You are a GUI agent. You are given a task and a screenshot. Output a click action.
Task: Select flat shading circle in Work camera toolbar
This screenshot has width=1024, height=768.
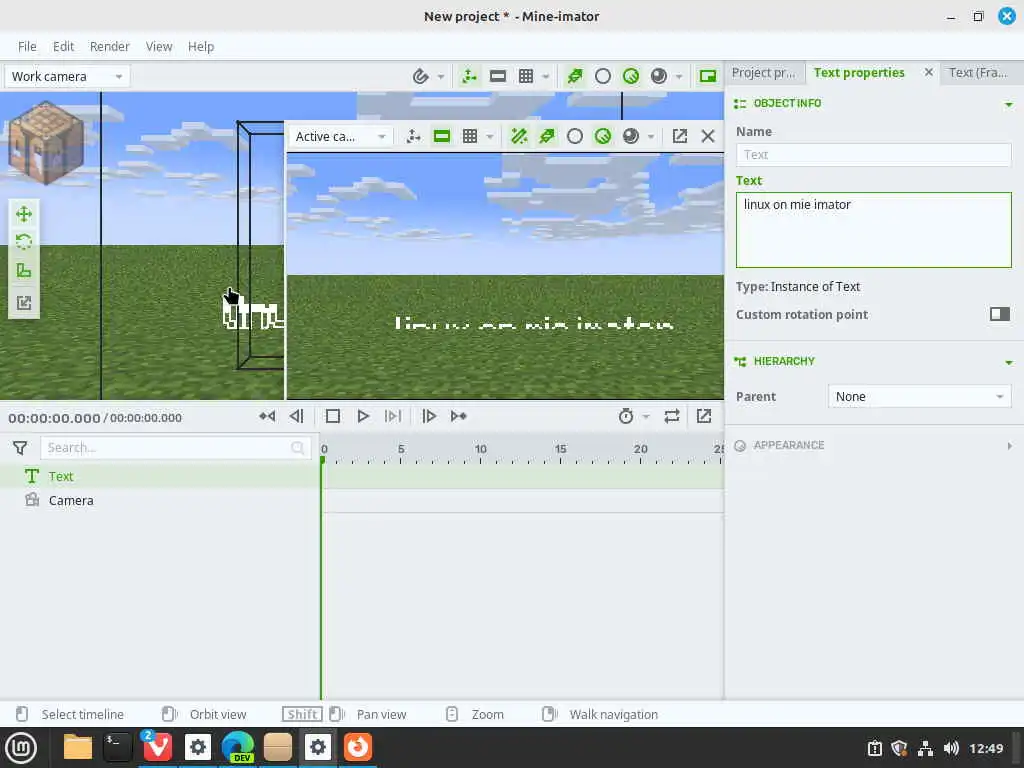tap(603, 76)
